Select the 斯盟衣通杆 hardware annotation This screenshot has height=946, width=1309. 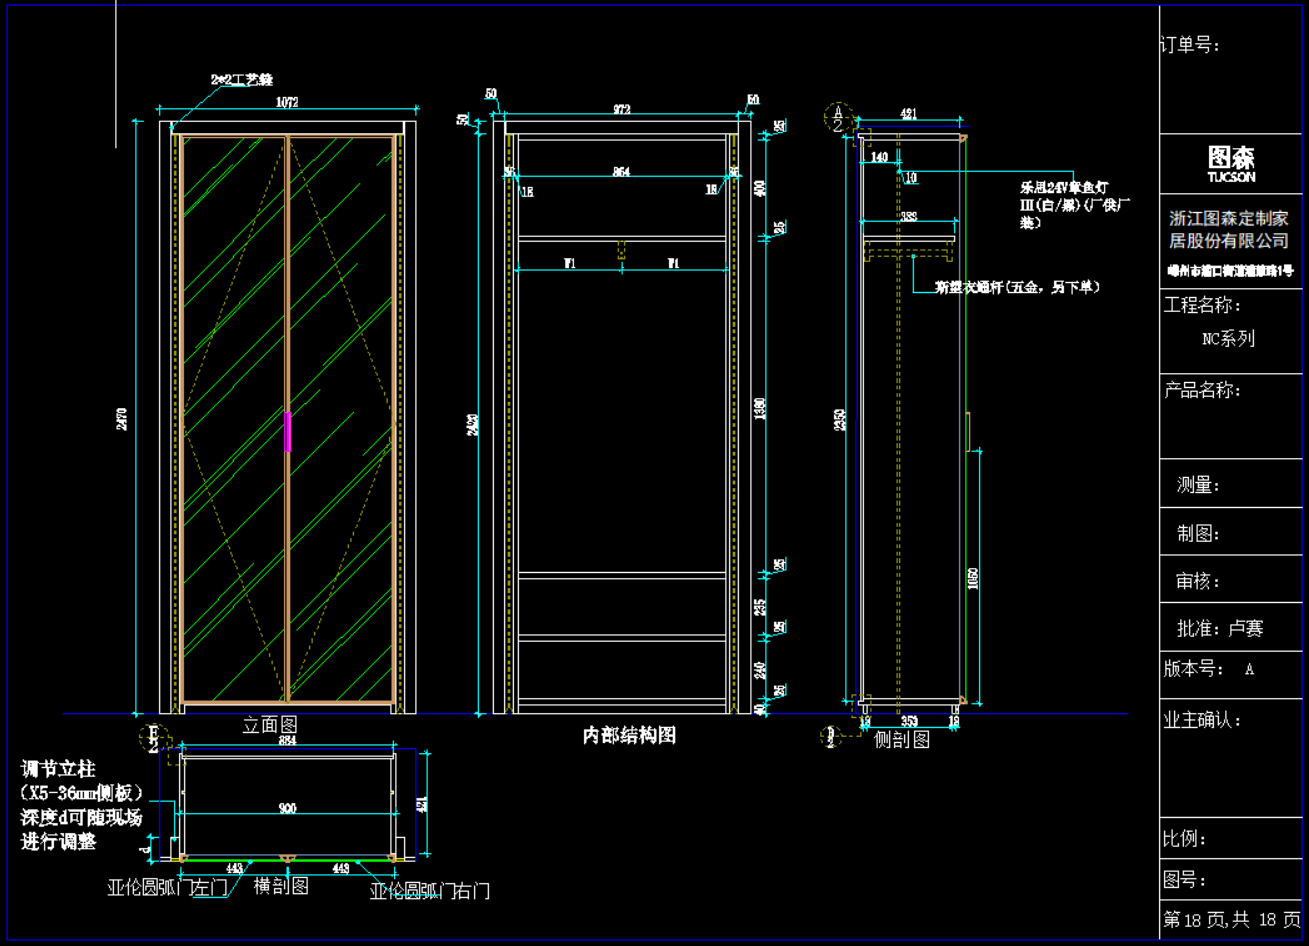pos(1017,287)
